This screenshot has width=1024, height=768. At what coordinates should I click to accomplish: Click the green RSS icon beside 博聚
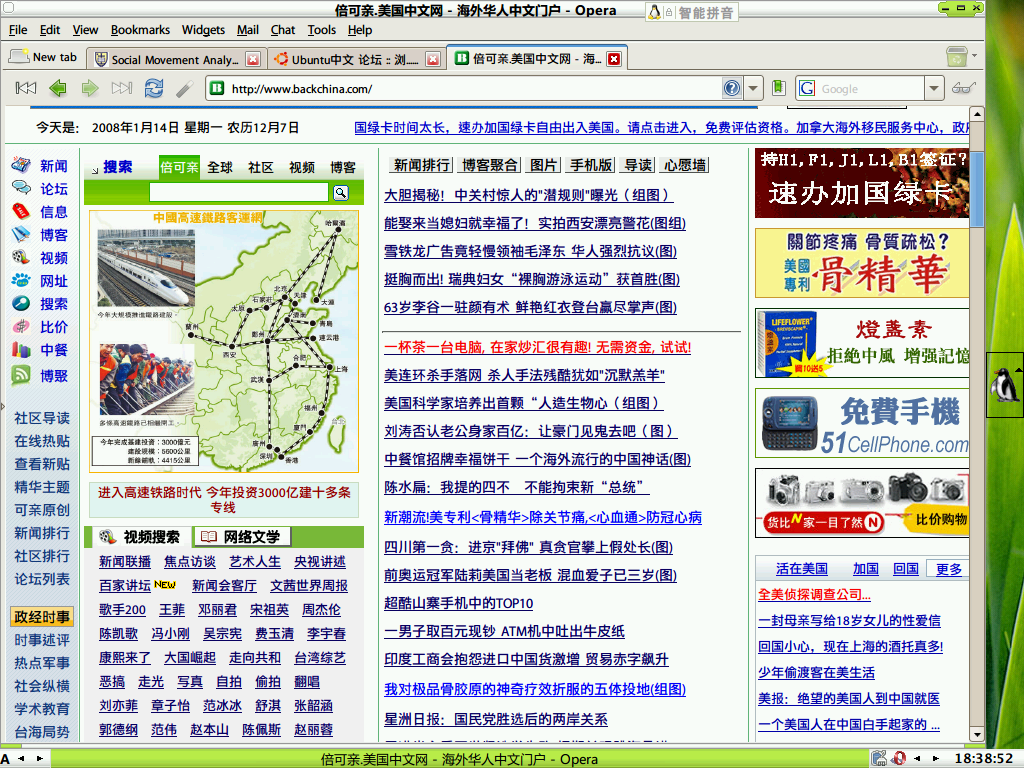pos(21,375)
